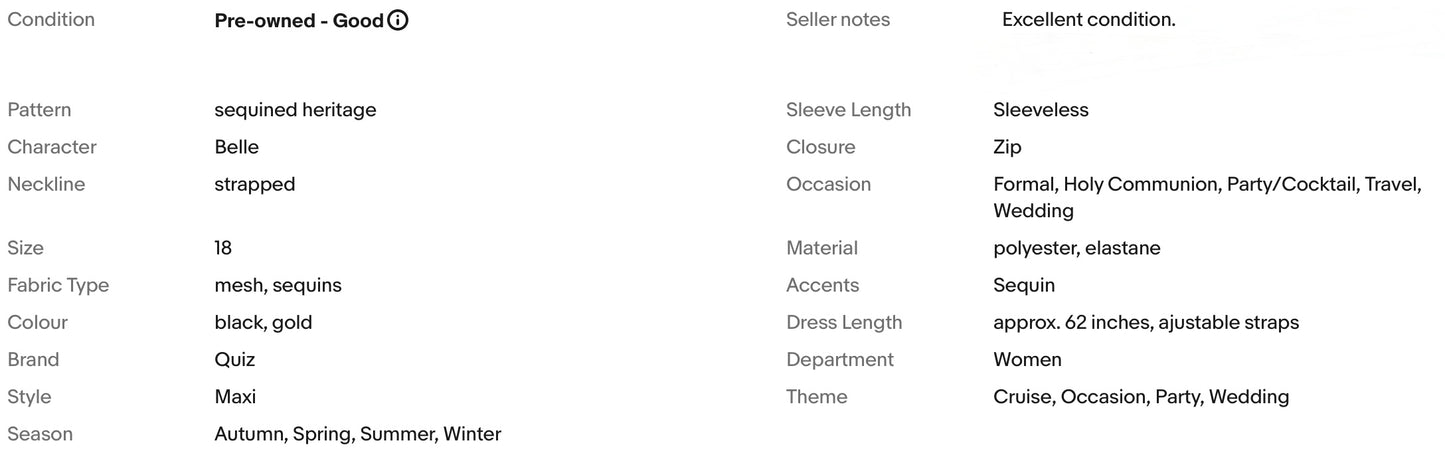1445x469 pixels.
Task: Open the condition info icon beside Pre-owned - Good
Action: (x=398, y=20)
